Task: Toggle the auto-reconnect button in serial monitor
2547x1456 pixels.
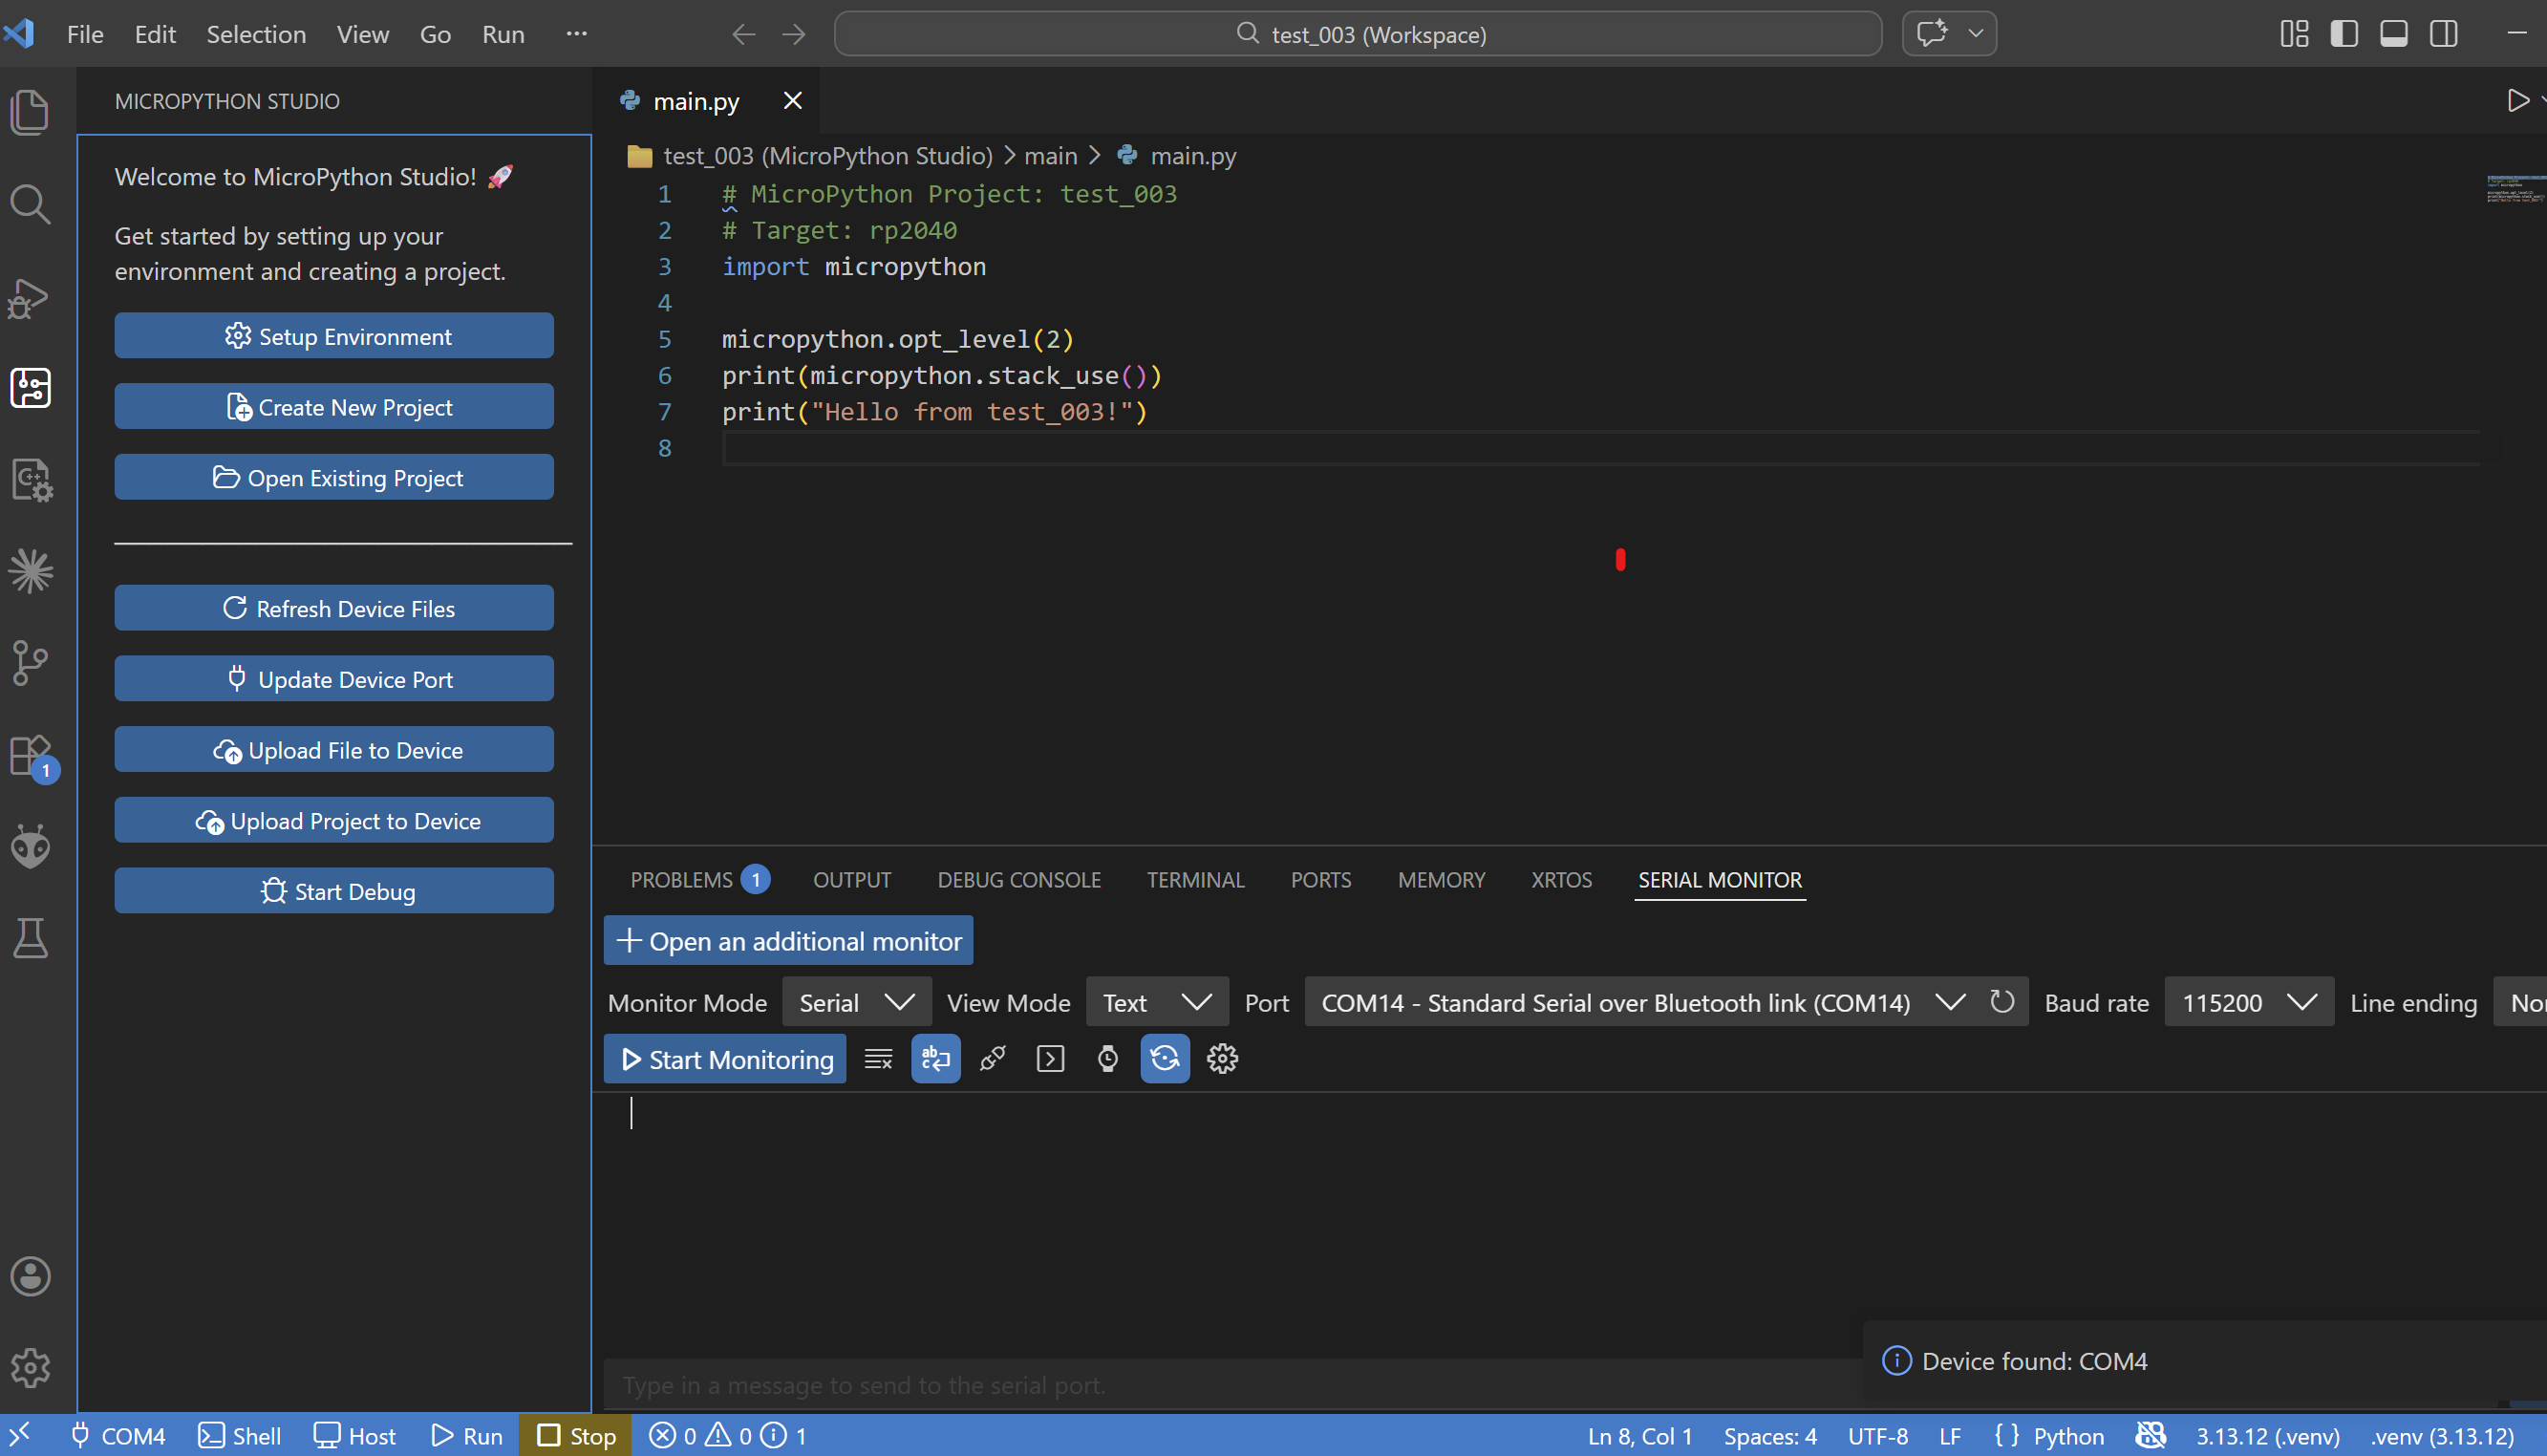Action: click(x=1165, y=1059)
